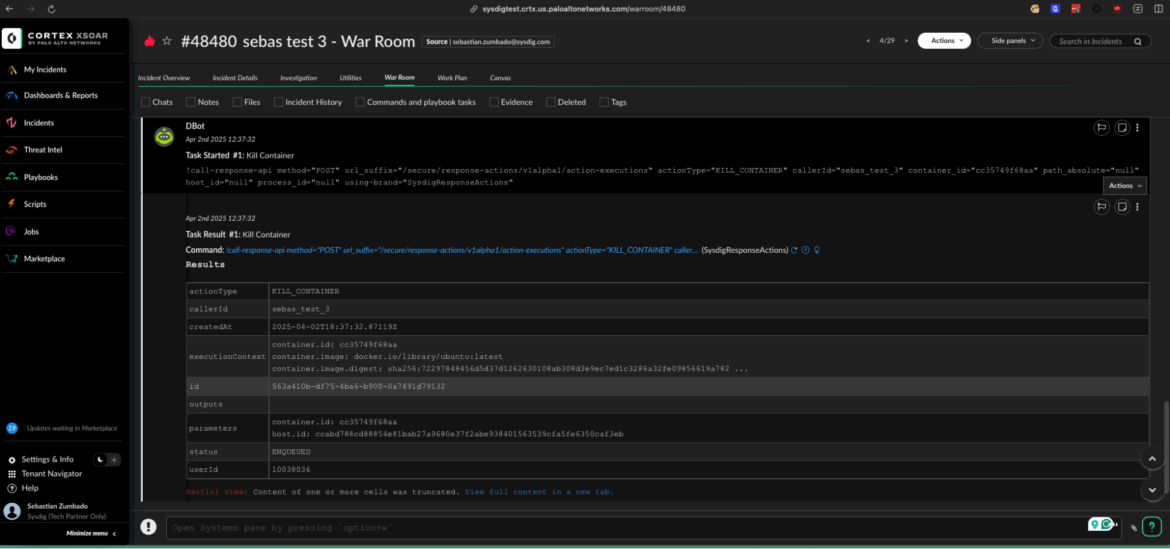This screenshot has width=1170, height=549.
Task: Click the alert exclamation icon beside command line
Action: tap(148, 527)
